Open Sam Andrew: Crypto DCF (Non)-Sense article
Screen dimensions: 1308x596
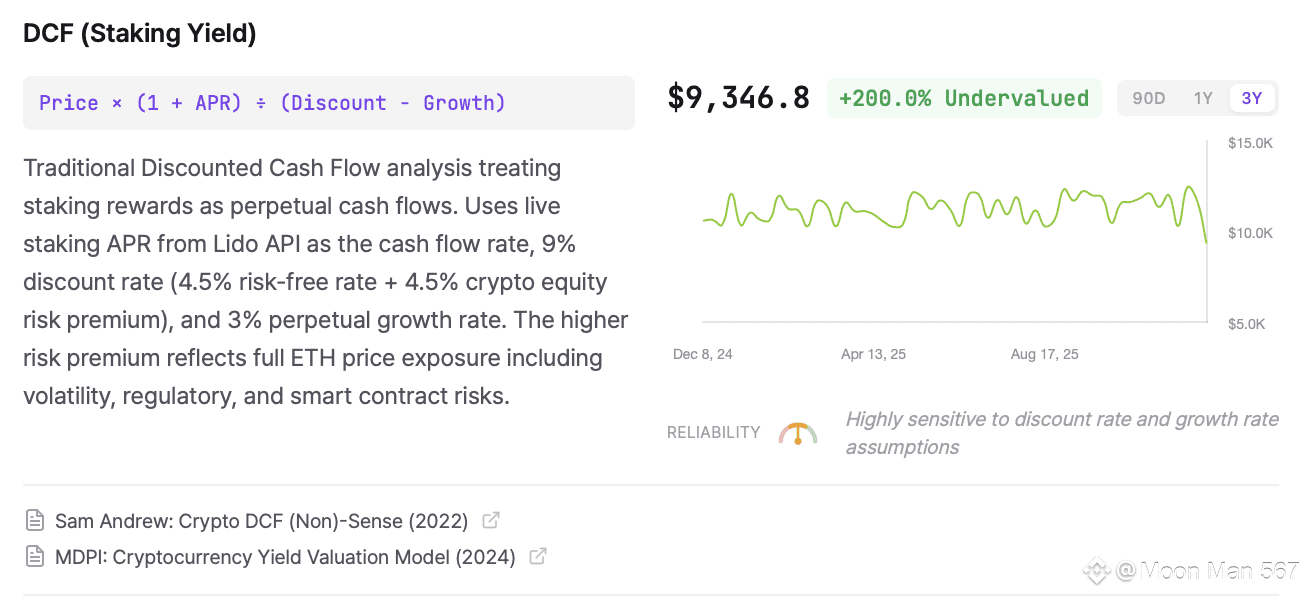tap(261, 521)
